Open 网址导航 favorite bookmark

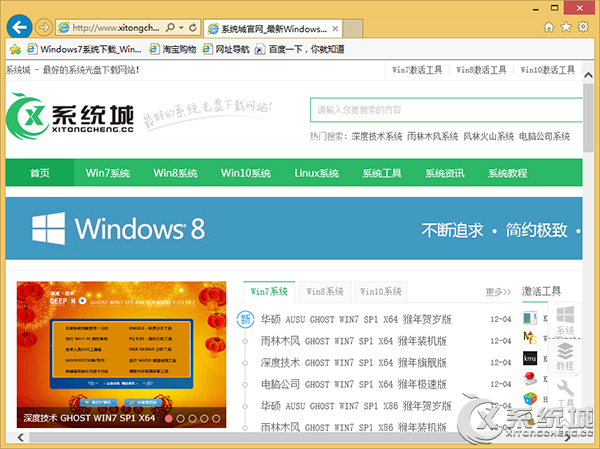click(x=226, y=49)
